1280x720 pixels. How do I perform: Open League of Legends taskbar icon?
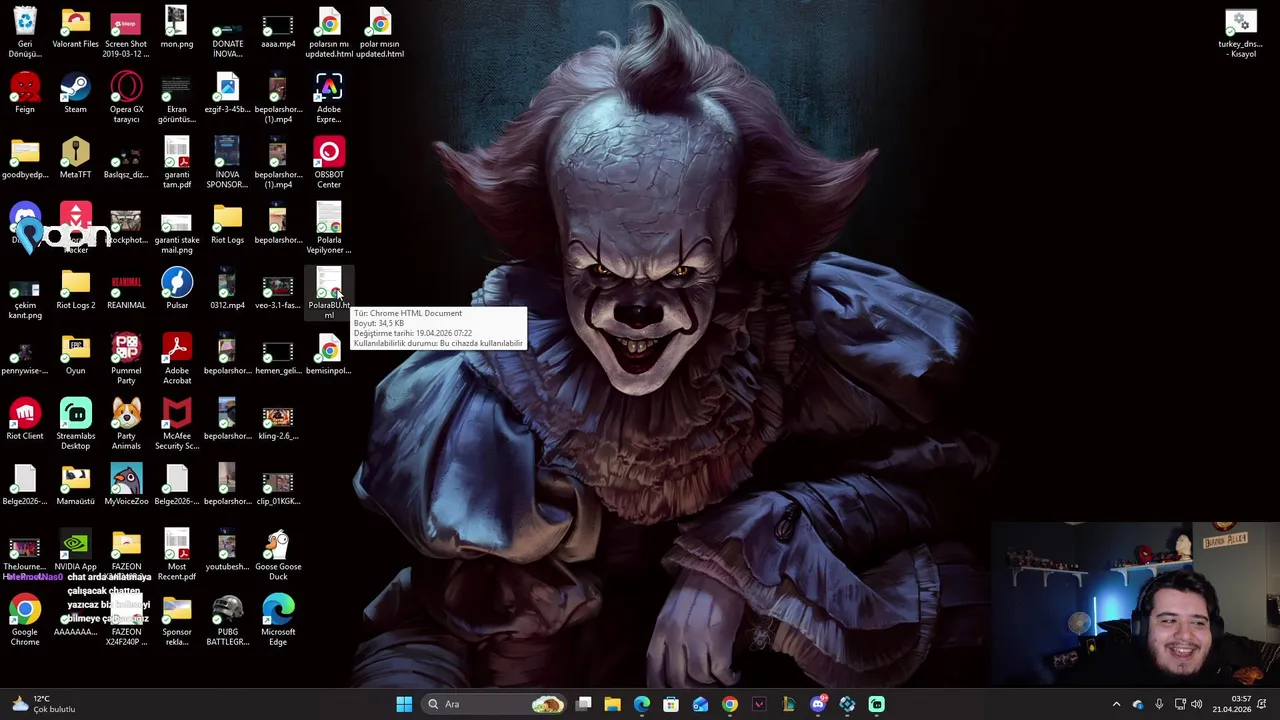(788, 704)
